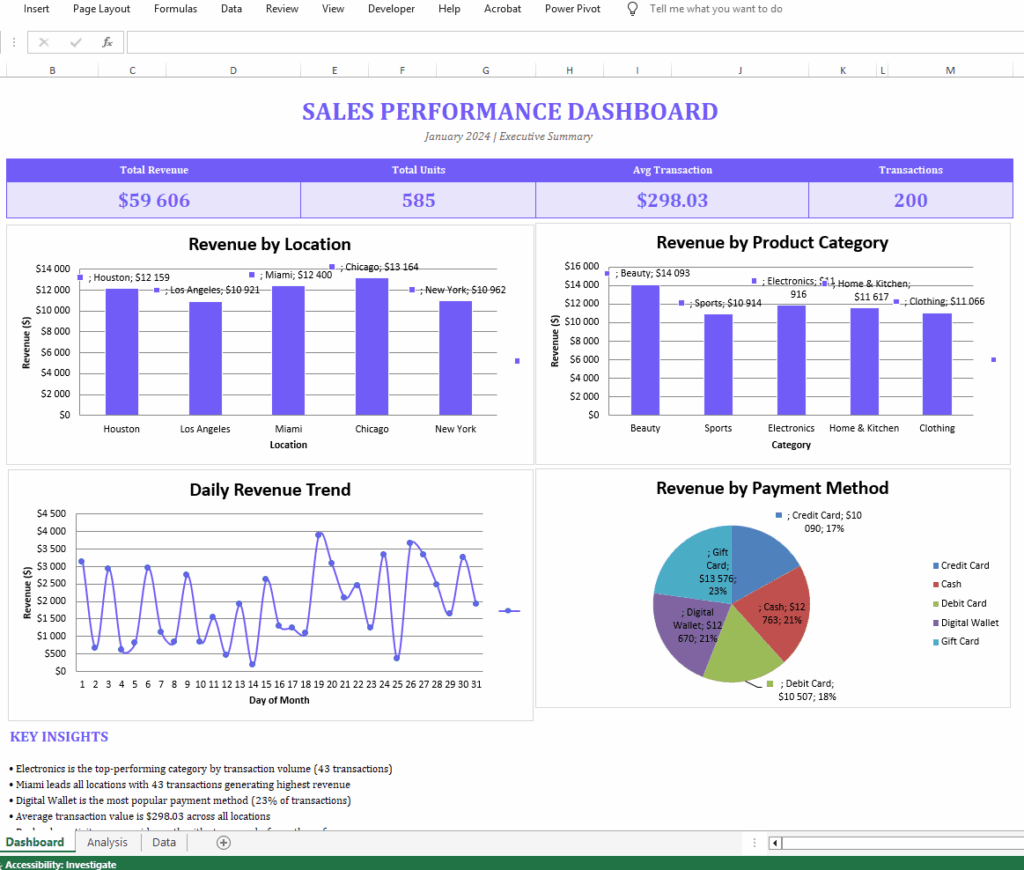The image size is (1024, 870).
Task: Open the Power Pivot ribbon tab
Action: point(572,9)
